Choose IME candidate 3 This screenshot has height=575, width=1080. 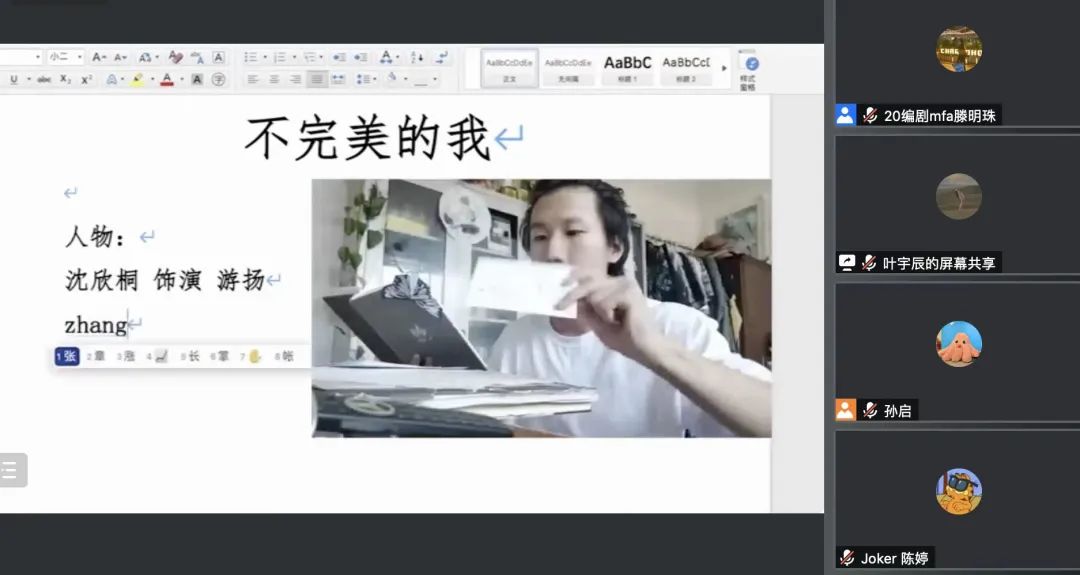[125, 356]
